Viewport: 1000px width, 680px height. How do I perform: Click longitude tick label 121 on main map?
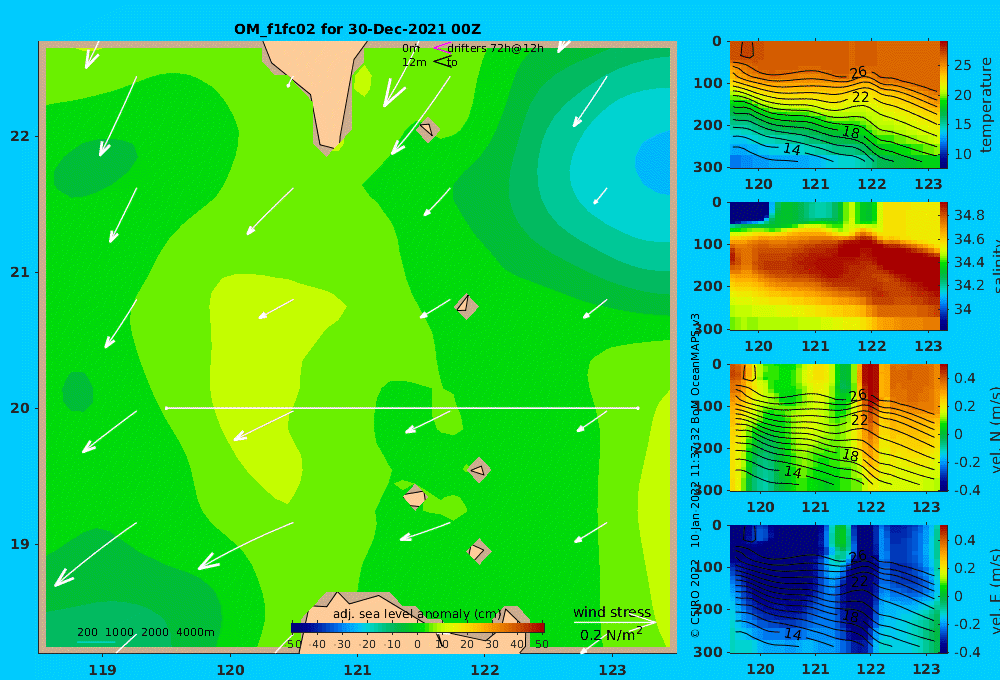(357, 670)
